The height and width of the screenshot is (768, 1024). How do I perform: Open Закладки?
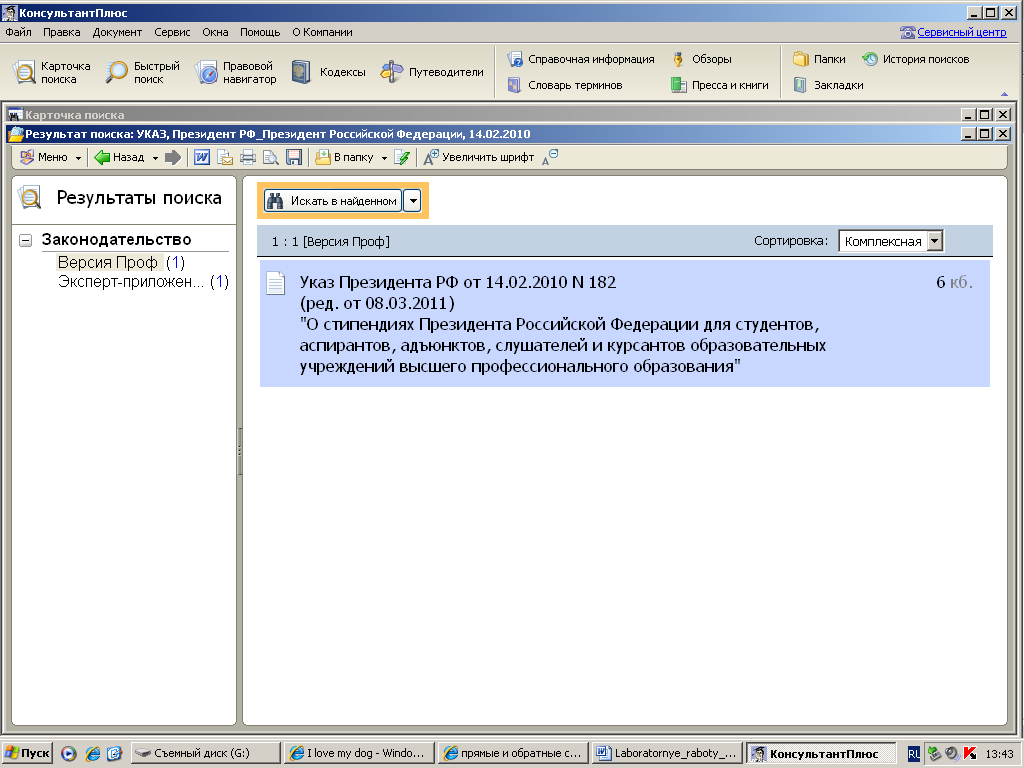(x=828, y=85)
